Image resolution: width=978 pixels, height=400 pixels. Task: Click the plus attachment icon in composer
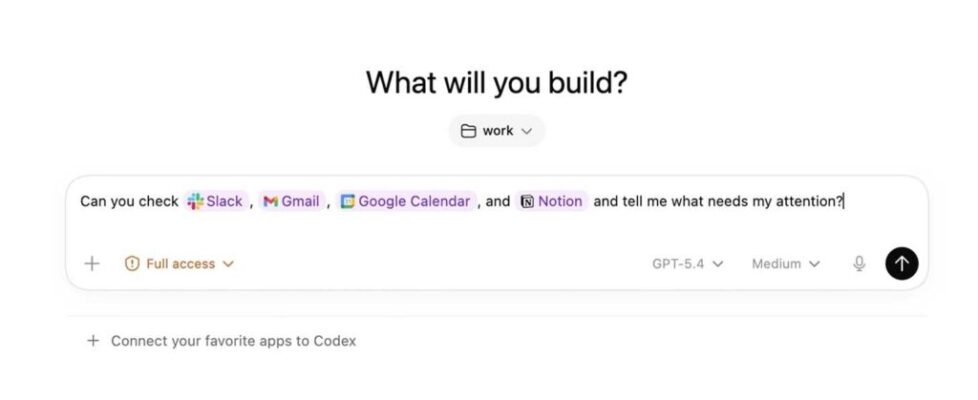pyautogui.click(x=92, y=264)
